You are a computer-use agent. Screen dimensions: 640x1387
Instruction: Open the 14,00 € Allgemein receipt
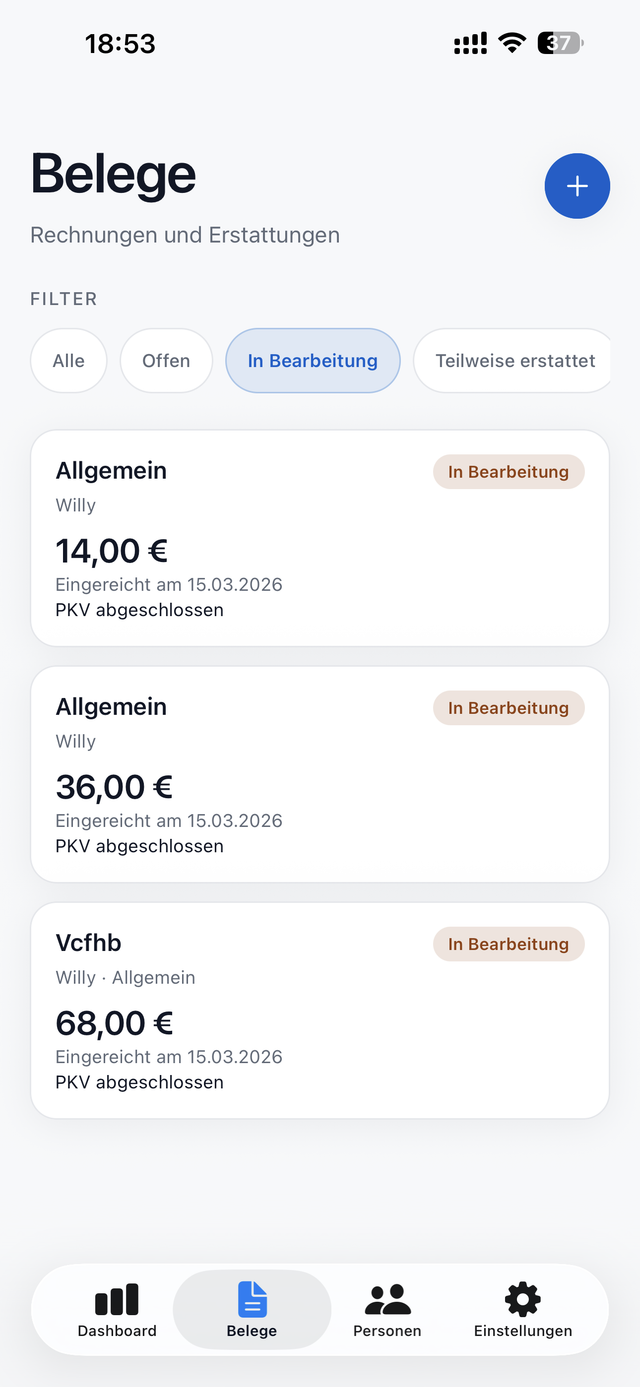[319, 537]
